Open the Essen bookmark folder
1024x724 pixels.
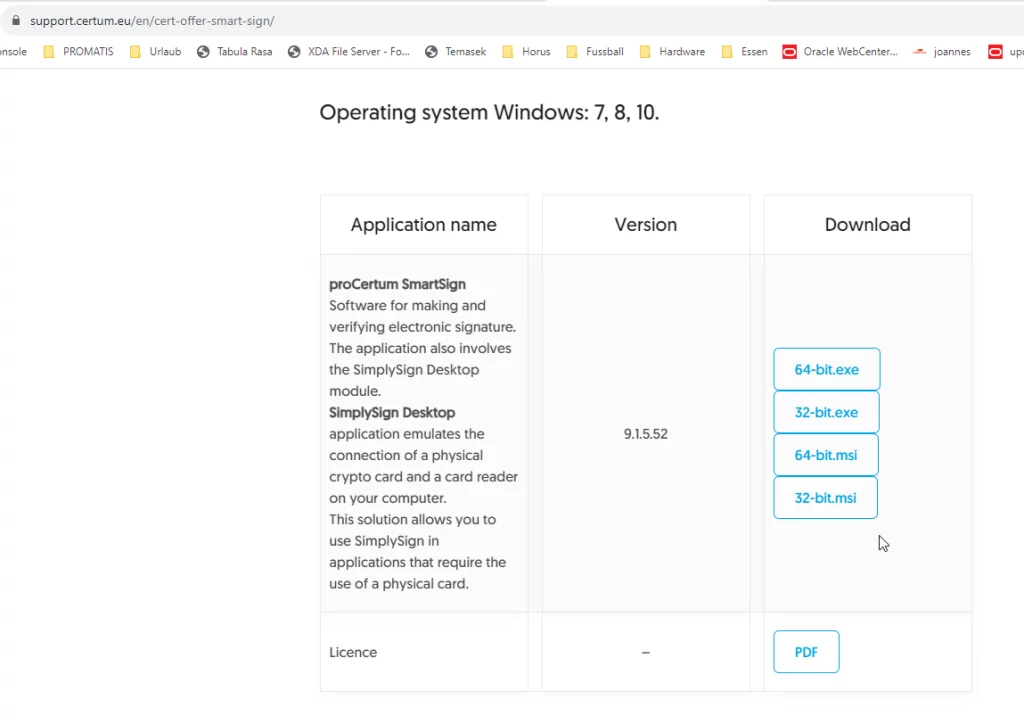coord(744,52)
